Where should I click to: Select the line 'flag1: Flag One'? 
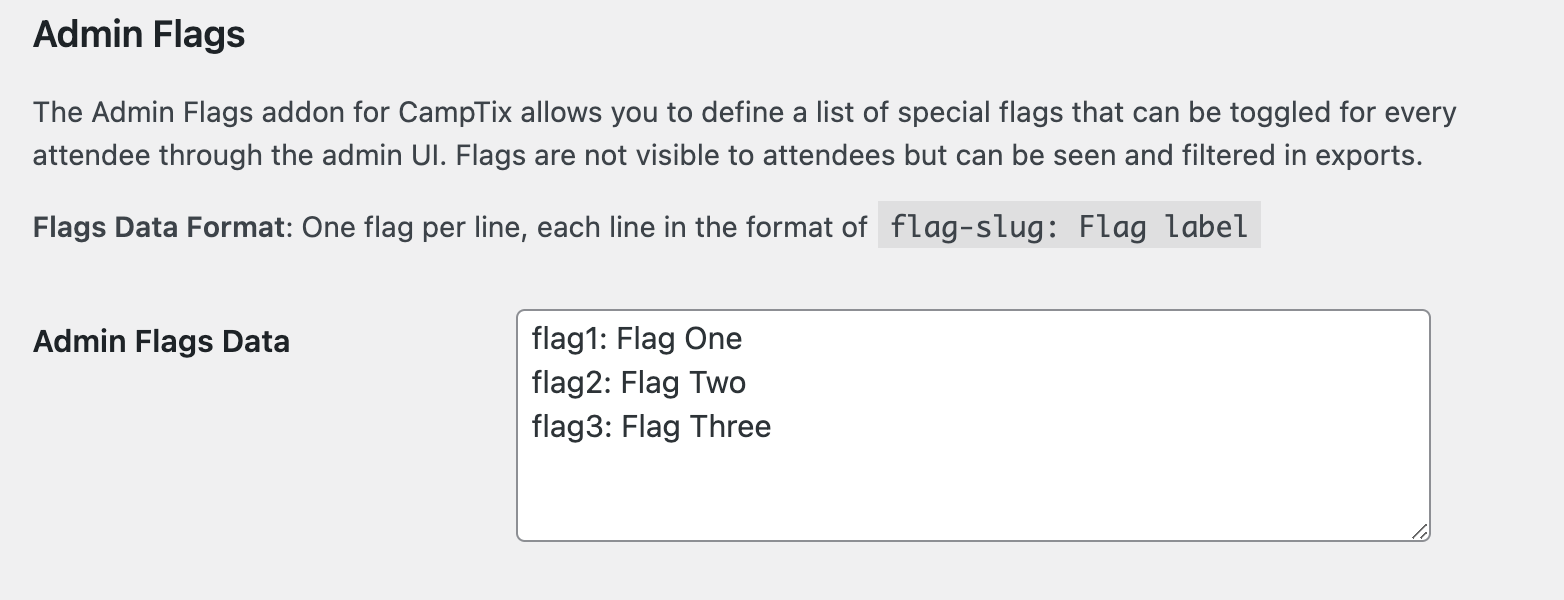(x=636, y=339)
